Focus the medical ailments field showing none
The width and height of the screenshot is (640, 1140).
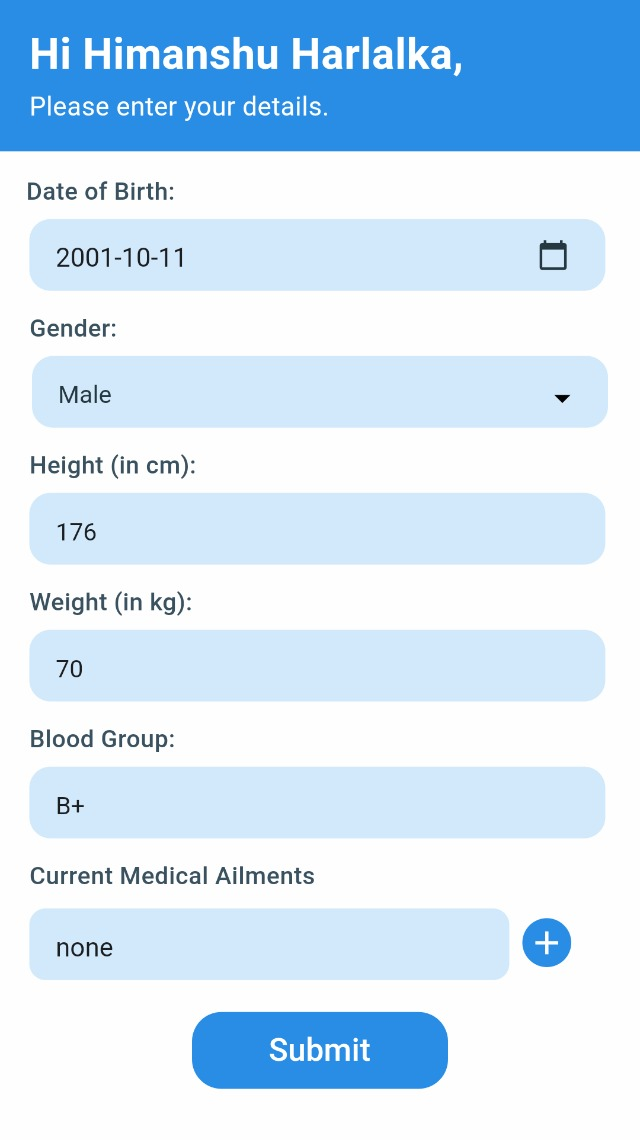click(269, 944)
